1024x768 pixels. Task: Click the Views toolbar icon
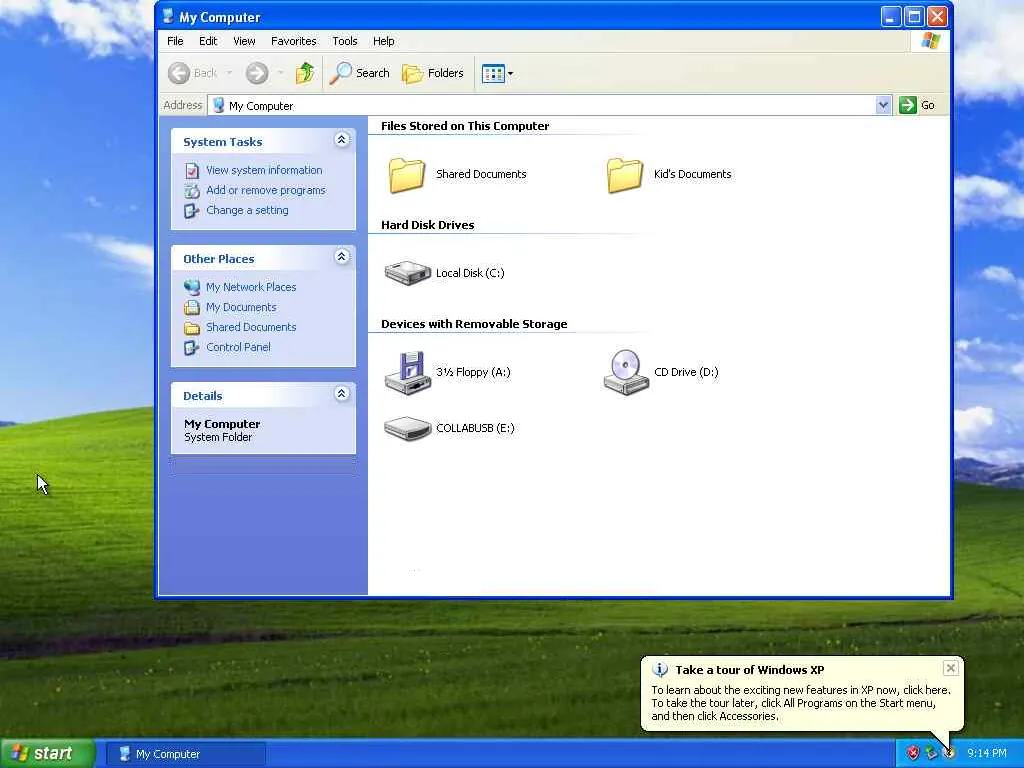pos(493,73)
